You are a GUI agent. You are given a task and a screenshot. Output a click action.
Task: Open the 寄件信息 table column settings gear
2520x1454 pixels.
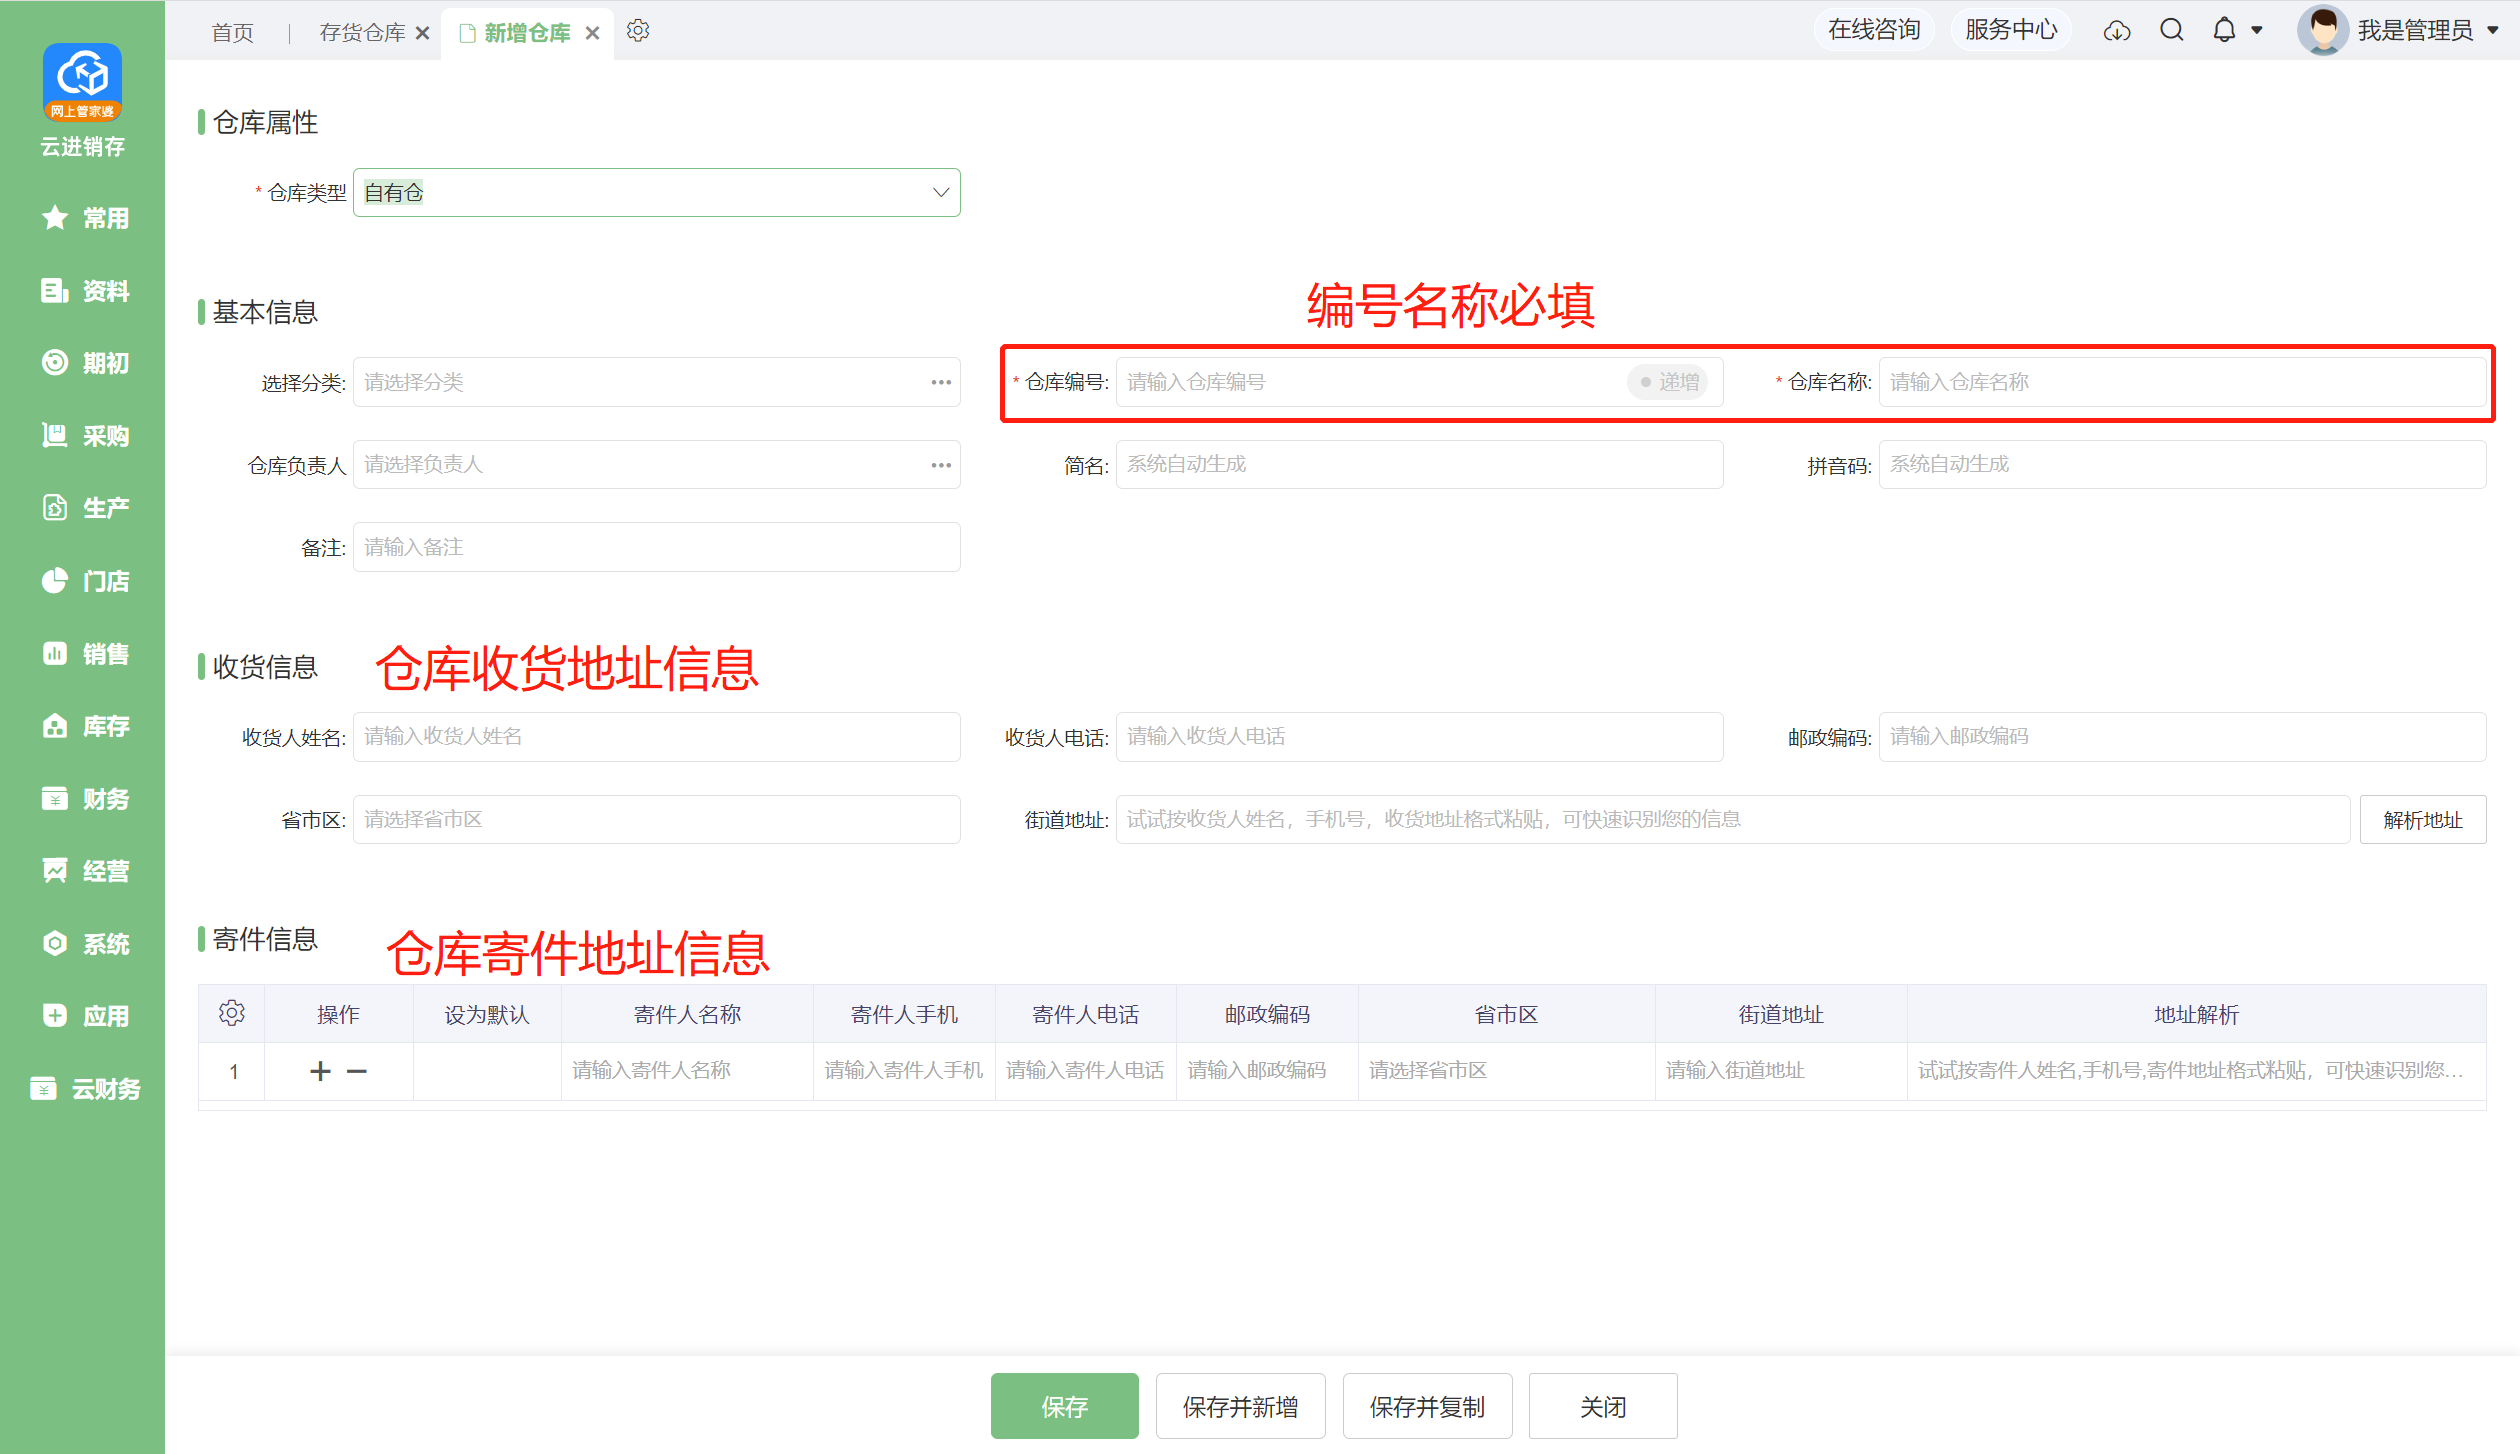[x=232, y=1013]
